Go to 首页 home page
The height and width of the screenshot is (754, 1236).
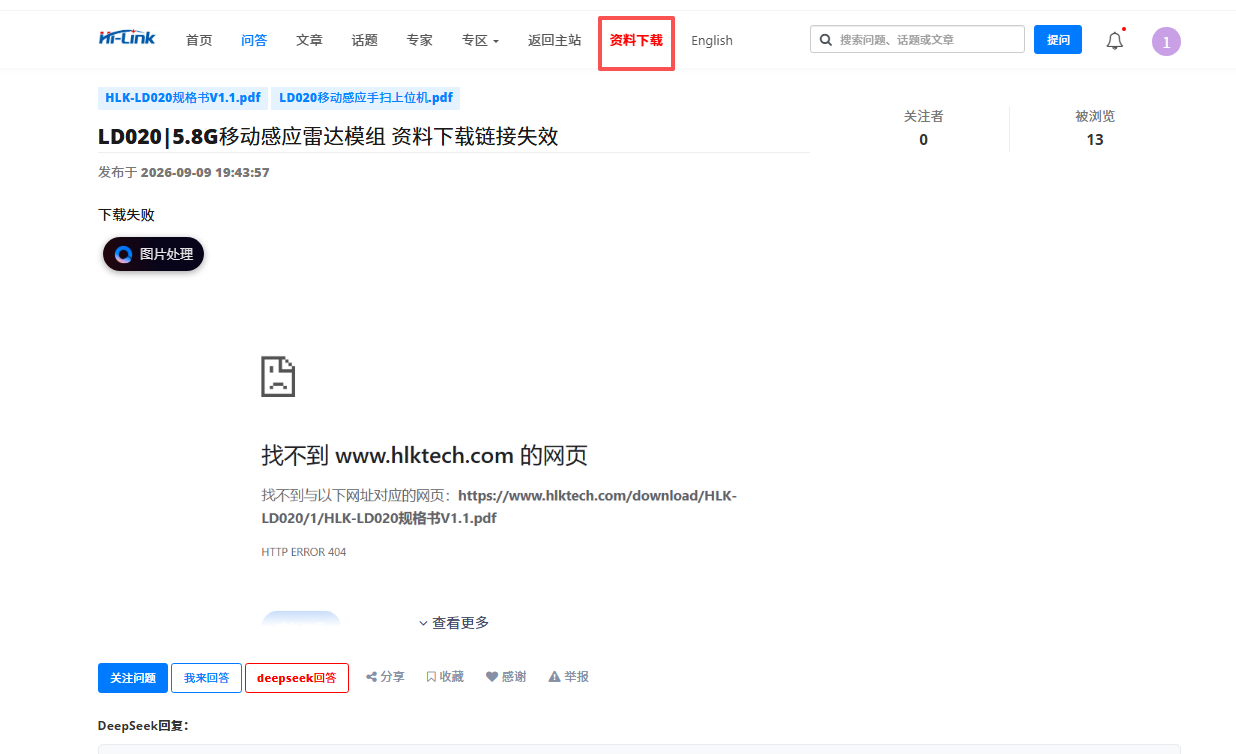tap(199, 41)
